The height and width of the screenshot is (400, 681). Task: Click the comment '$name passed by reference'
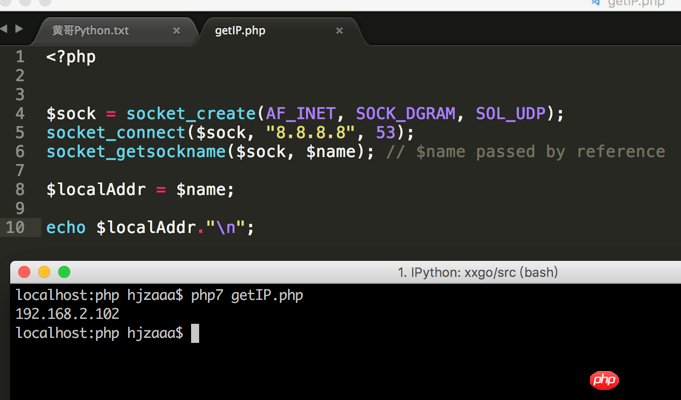coord(540,152)
